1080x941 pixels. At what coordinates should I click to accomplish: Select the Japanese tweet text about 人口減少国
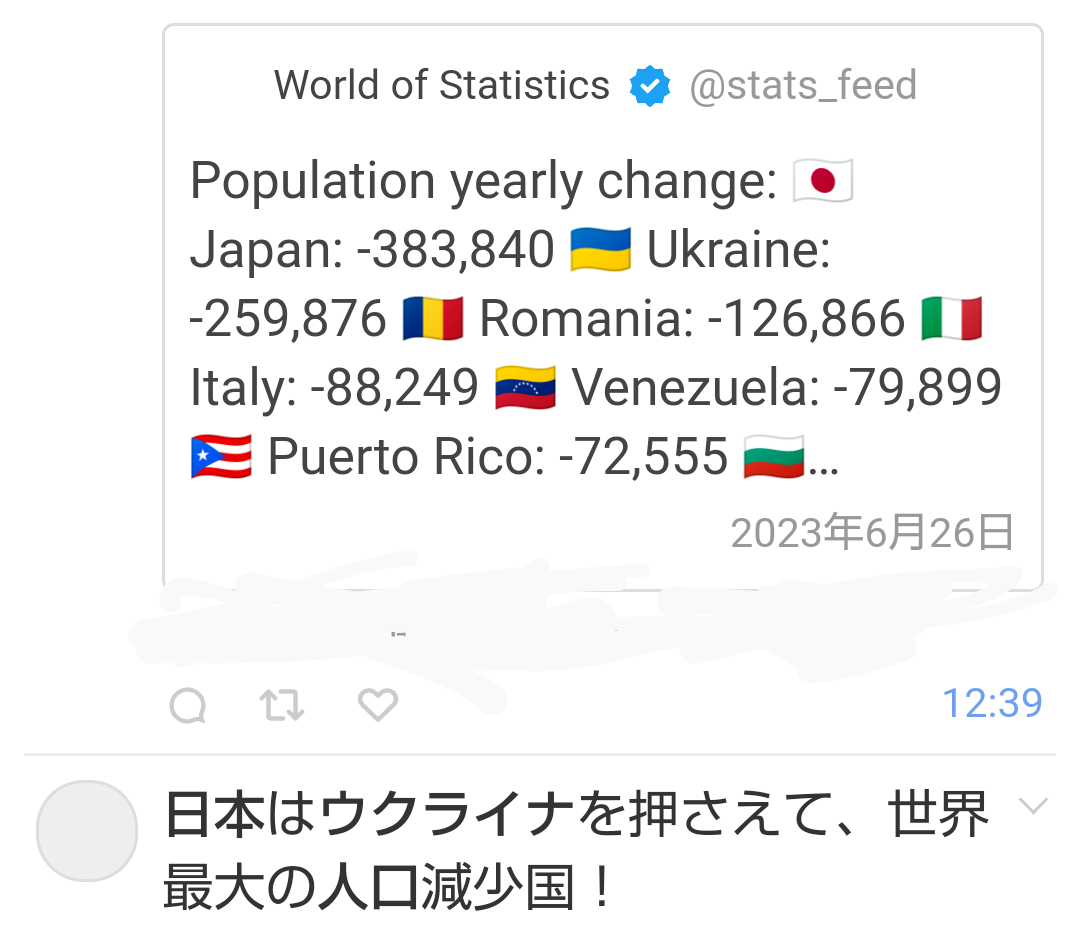(x=577, y=850)
